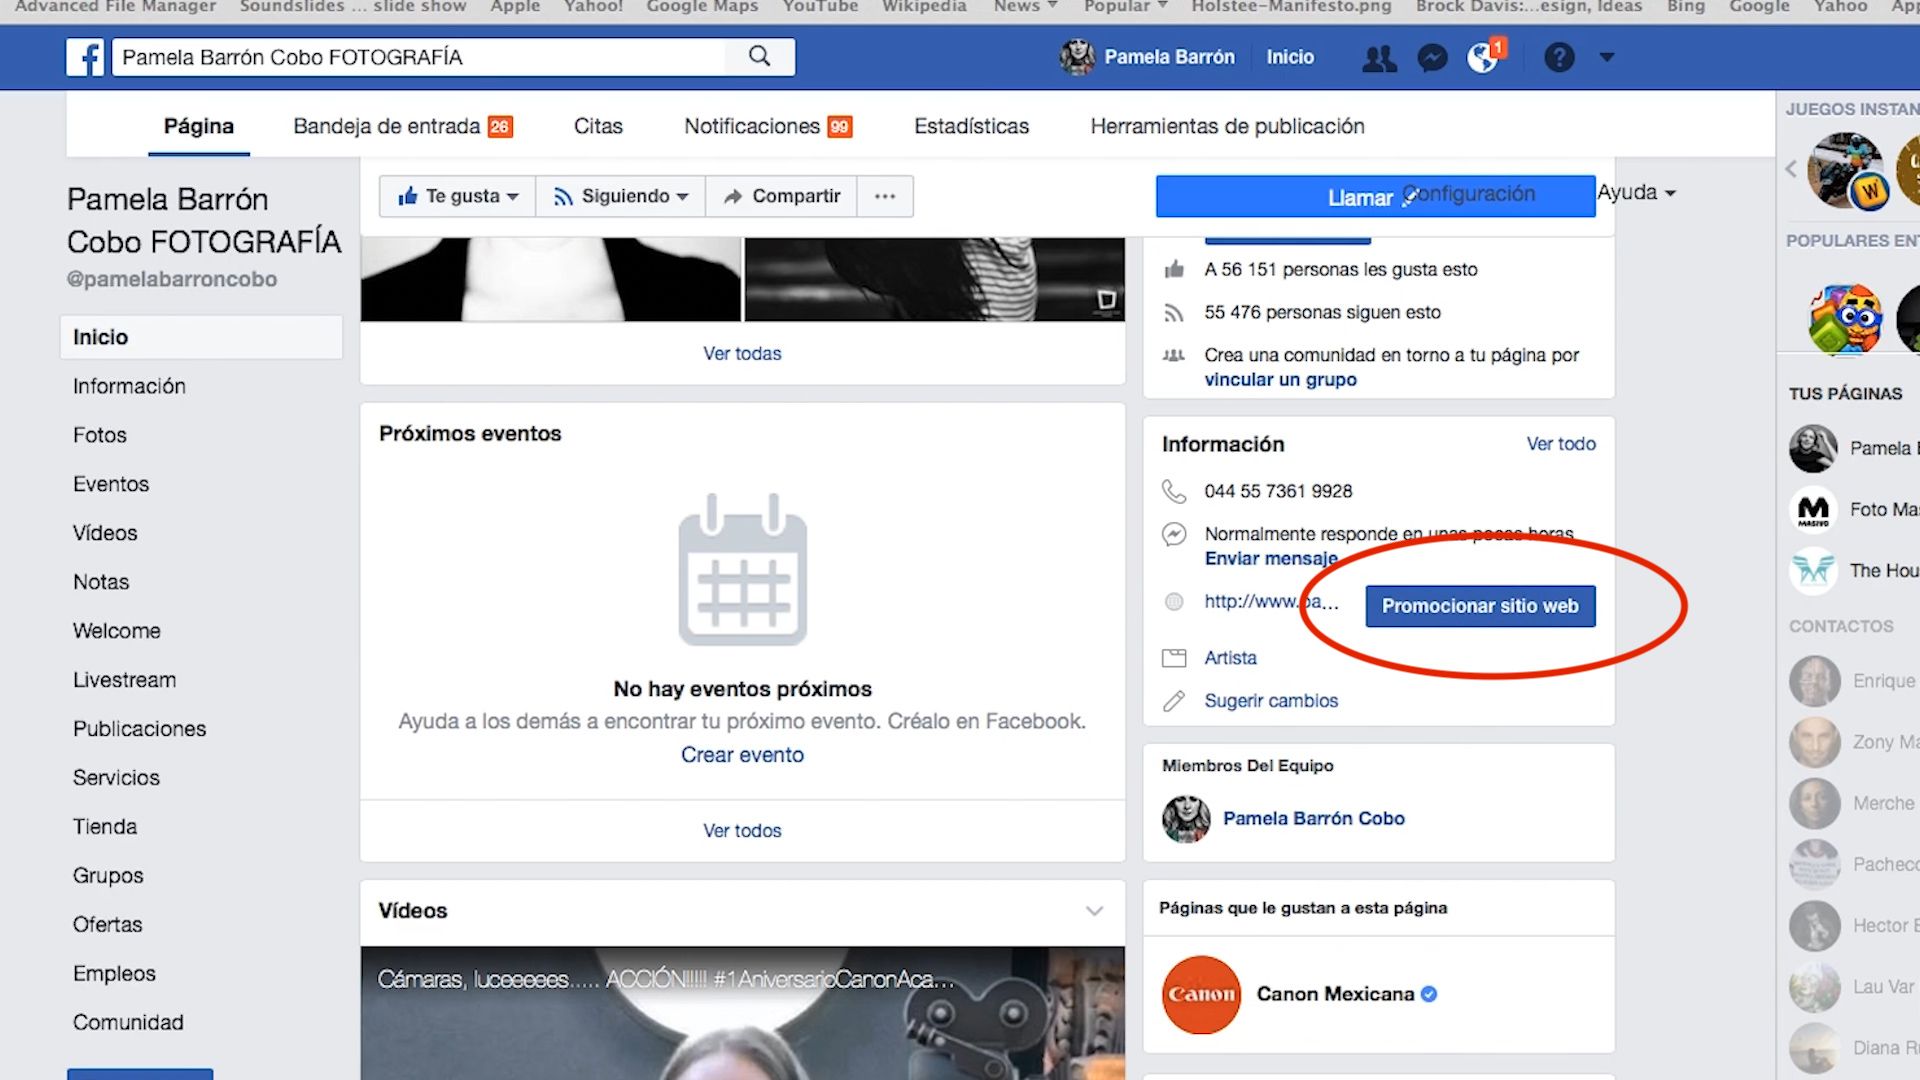This screenshot has width=1920, height=1080.
Task: Open Livestream in the left sidebar
Action: pyautogui.click(x=124, y=680)
